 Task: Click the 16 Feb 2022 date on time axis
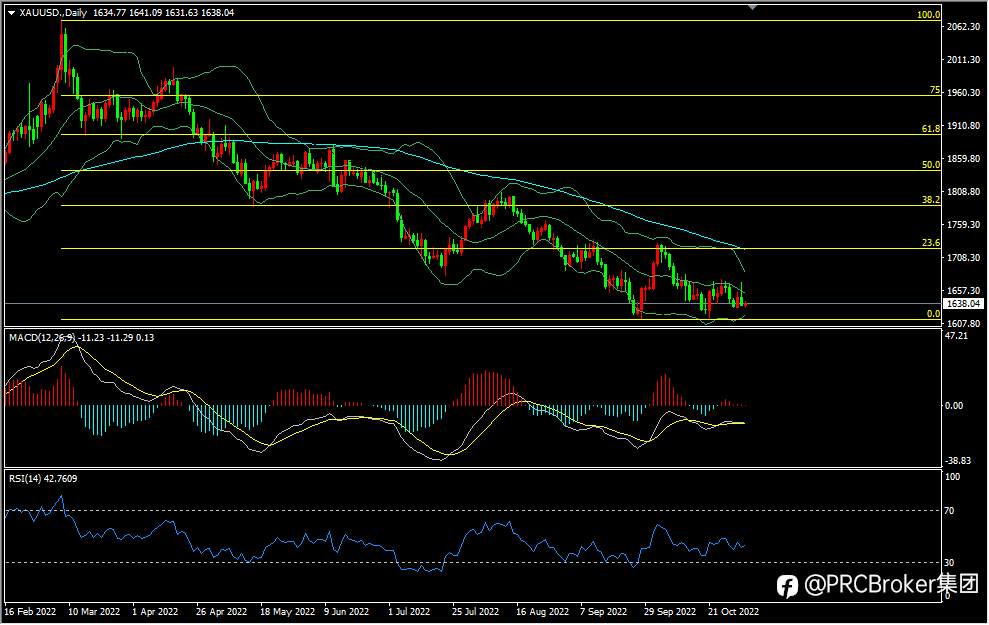[x=30, y=612]
